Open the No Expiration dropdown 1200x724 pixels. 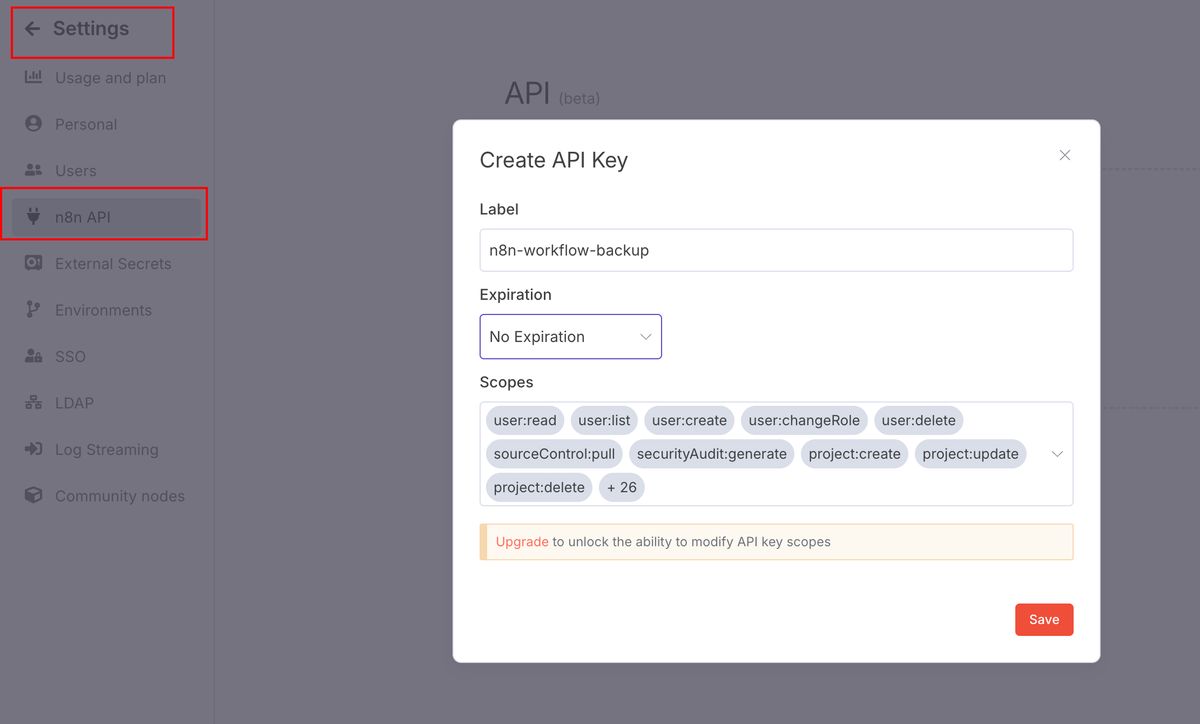click(570, 336)
